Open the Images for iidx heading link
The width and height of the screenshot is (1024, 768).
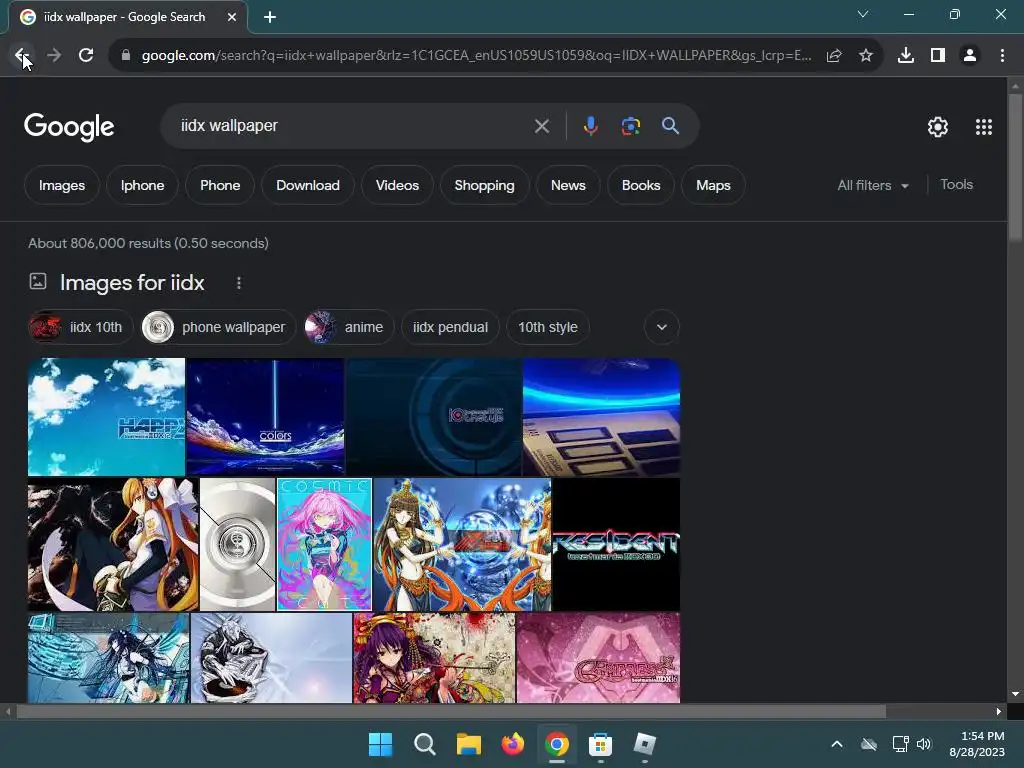point(132,283)
